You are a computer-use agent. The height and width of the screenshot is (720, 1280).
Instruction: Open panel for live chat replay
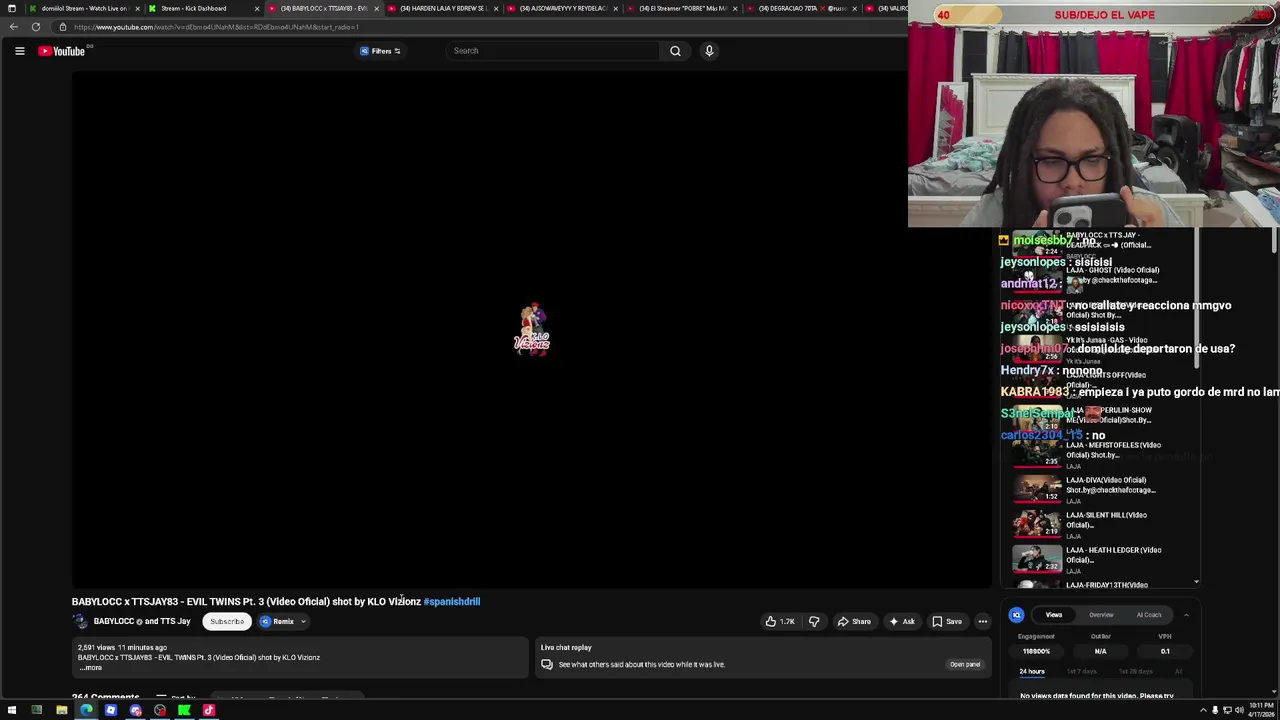click(x=965, y=664)
